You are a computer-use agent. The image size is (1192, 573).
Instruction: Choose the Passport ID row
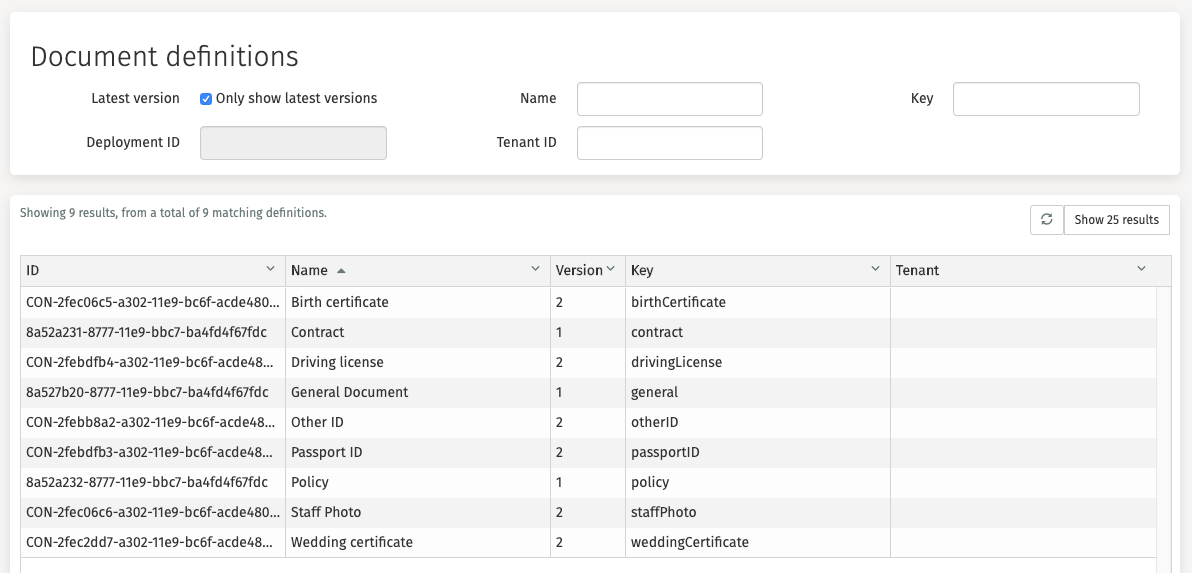pyautogui.click(x=326, y=452)
